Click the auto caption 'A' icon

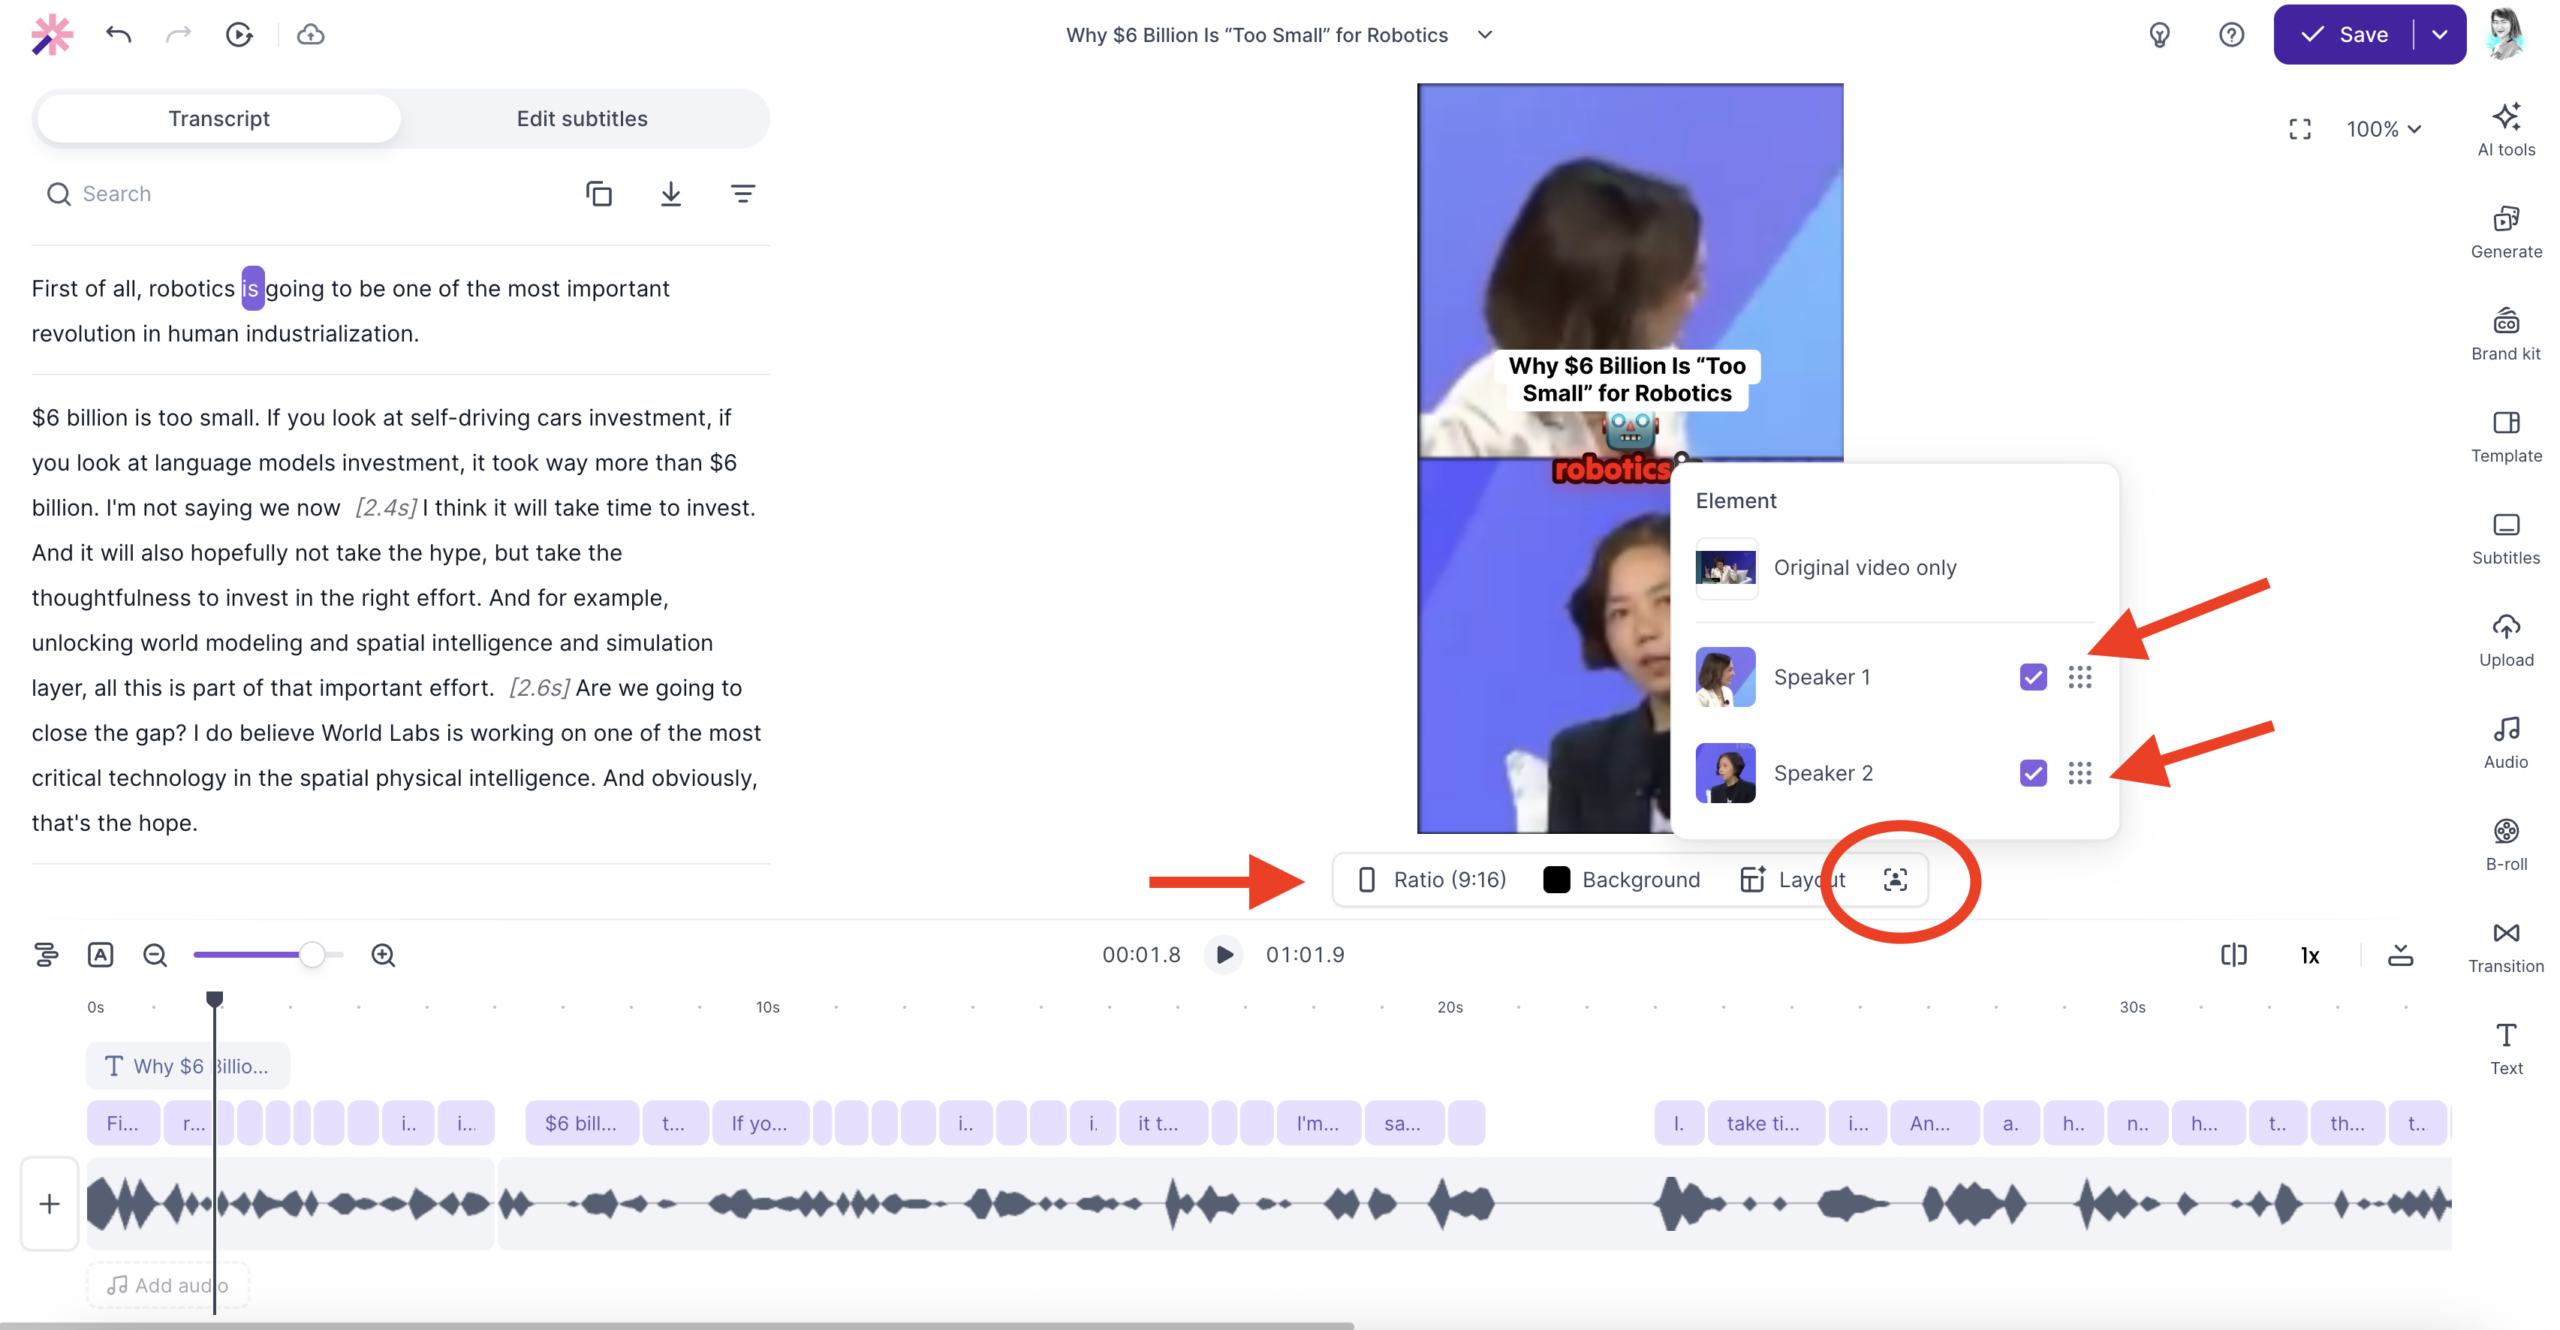[100, 954]
